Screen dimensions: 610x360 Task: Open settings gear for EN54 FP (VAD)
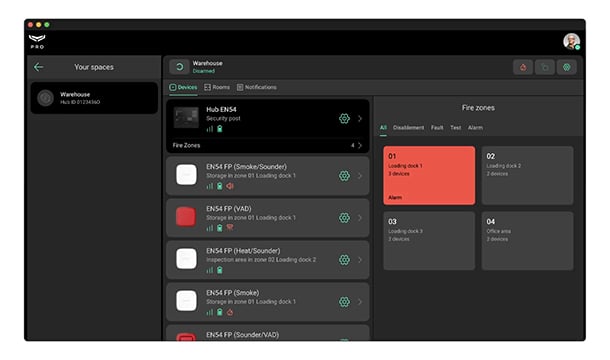(344, 218)
